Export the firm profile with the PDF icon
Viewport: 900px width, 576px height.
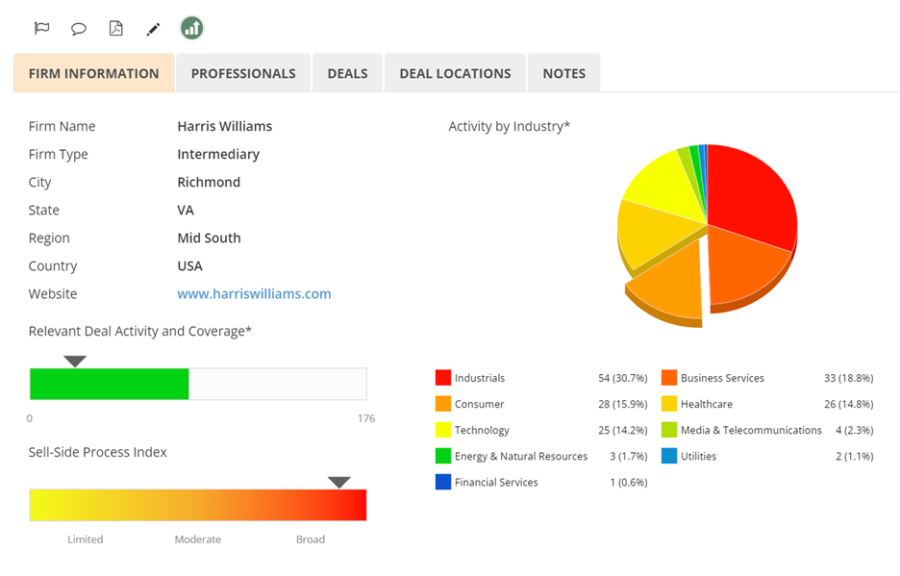116,28
